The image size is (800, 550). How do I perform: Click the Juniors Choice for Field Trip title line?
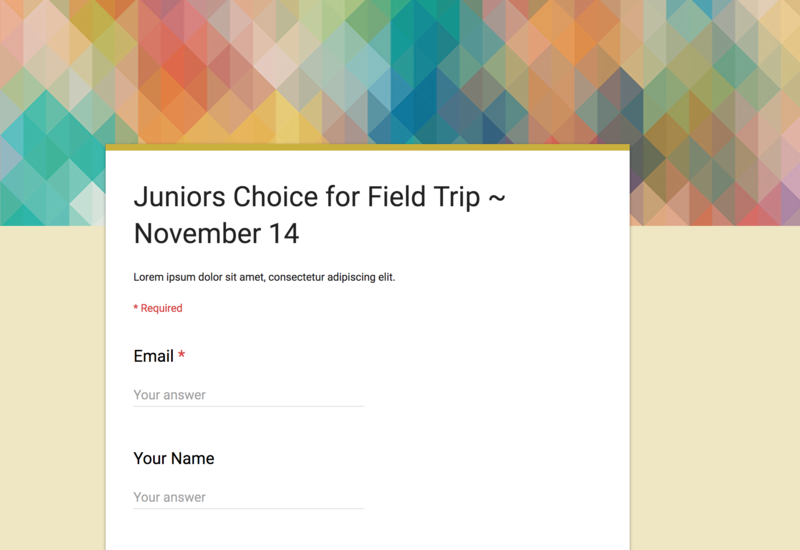pyautogui.click(x=319, y=197)
